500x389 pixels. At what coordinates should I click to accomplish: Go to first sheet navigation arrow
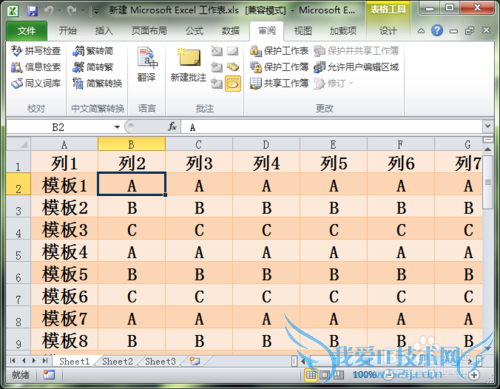click(x=13, y=360)
